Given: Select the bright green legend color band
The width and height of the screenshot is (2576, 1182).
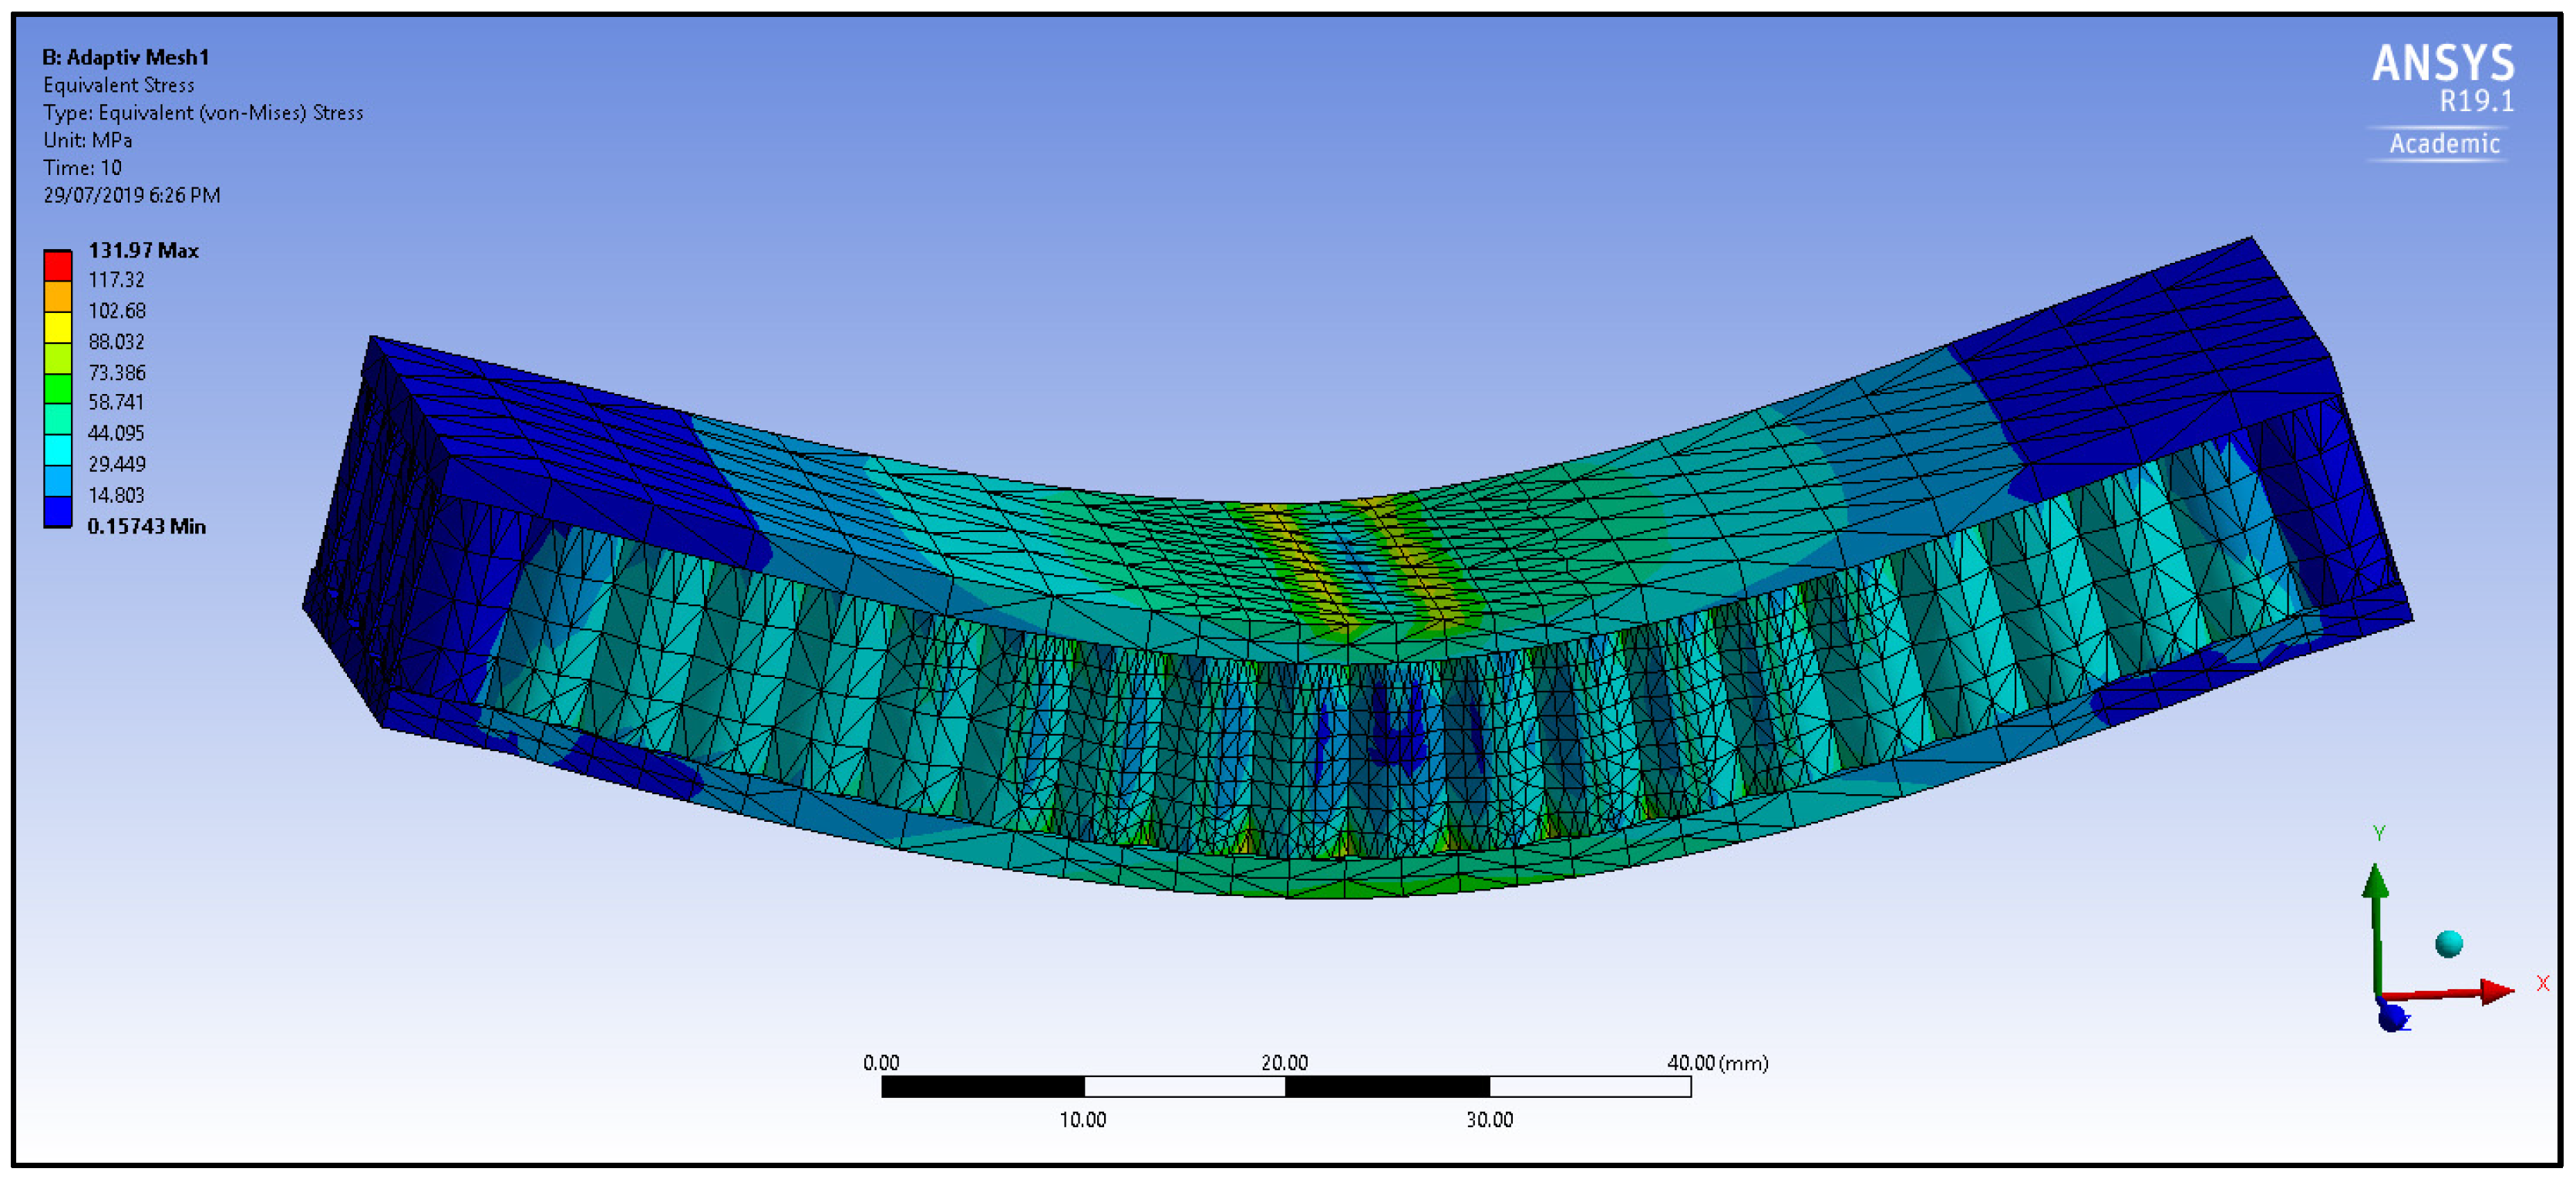Looking at the screenshot, I should (x=58, y=388).
